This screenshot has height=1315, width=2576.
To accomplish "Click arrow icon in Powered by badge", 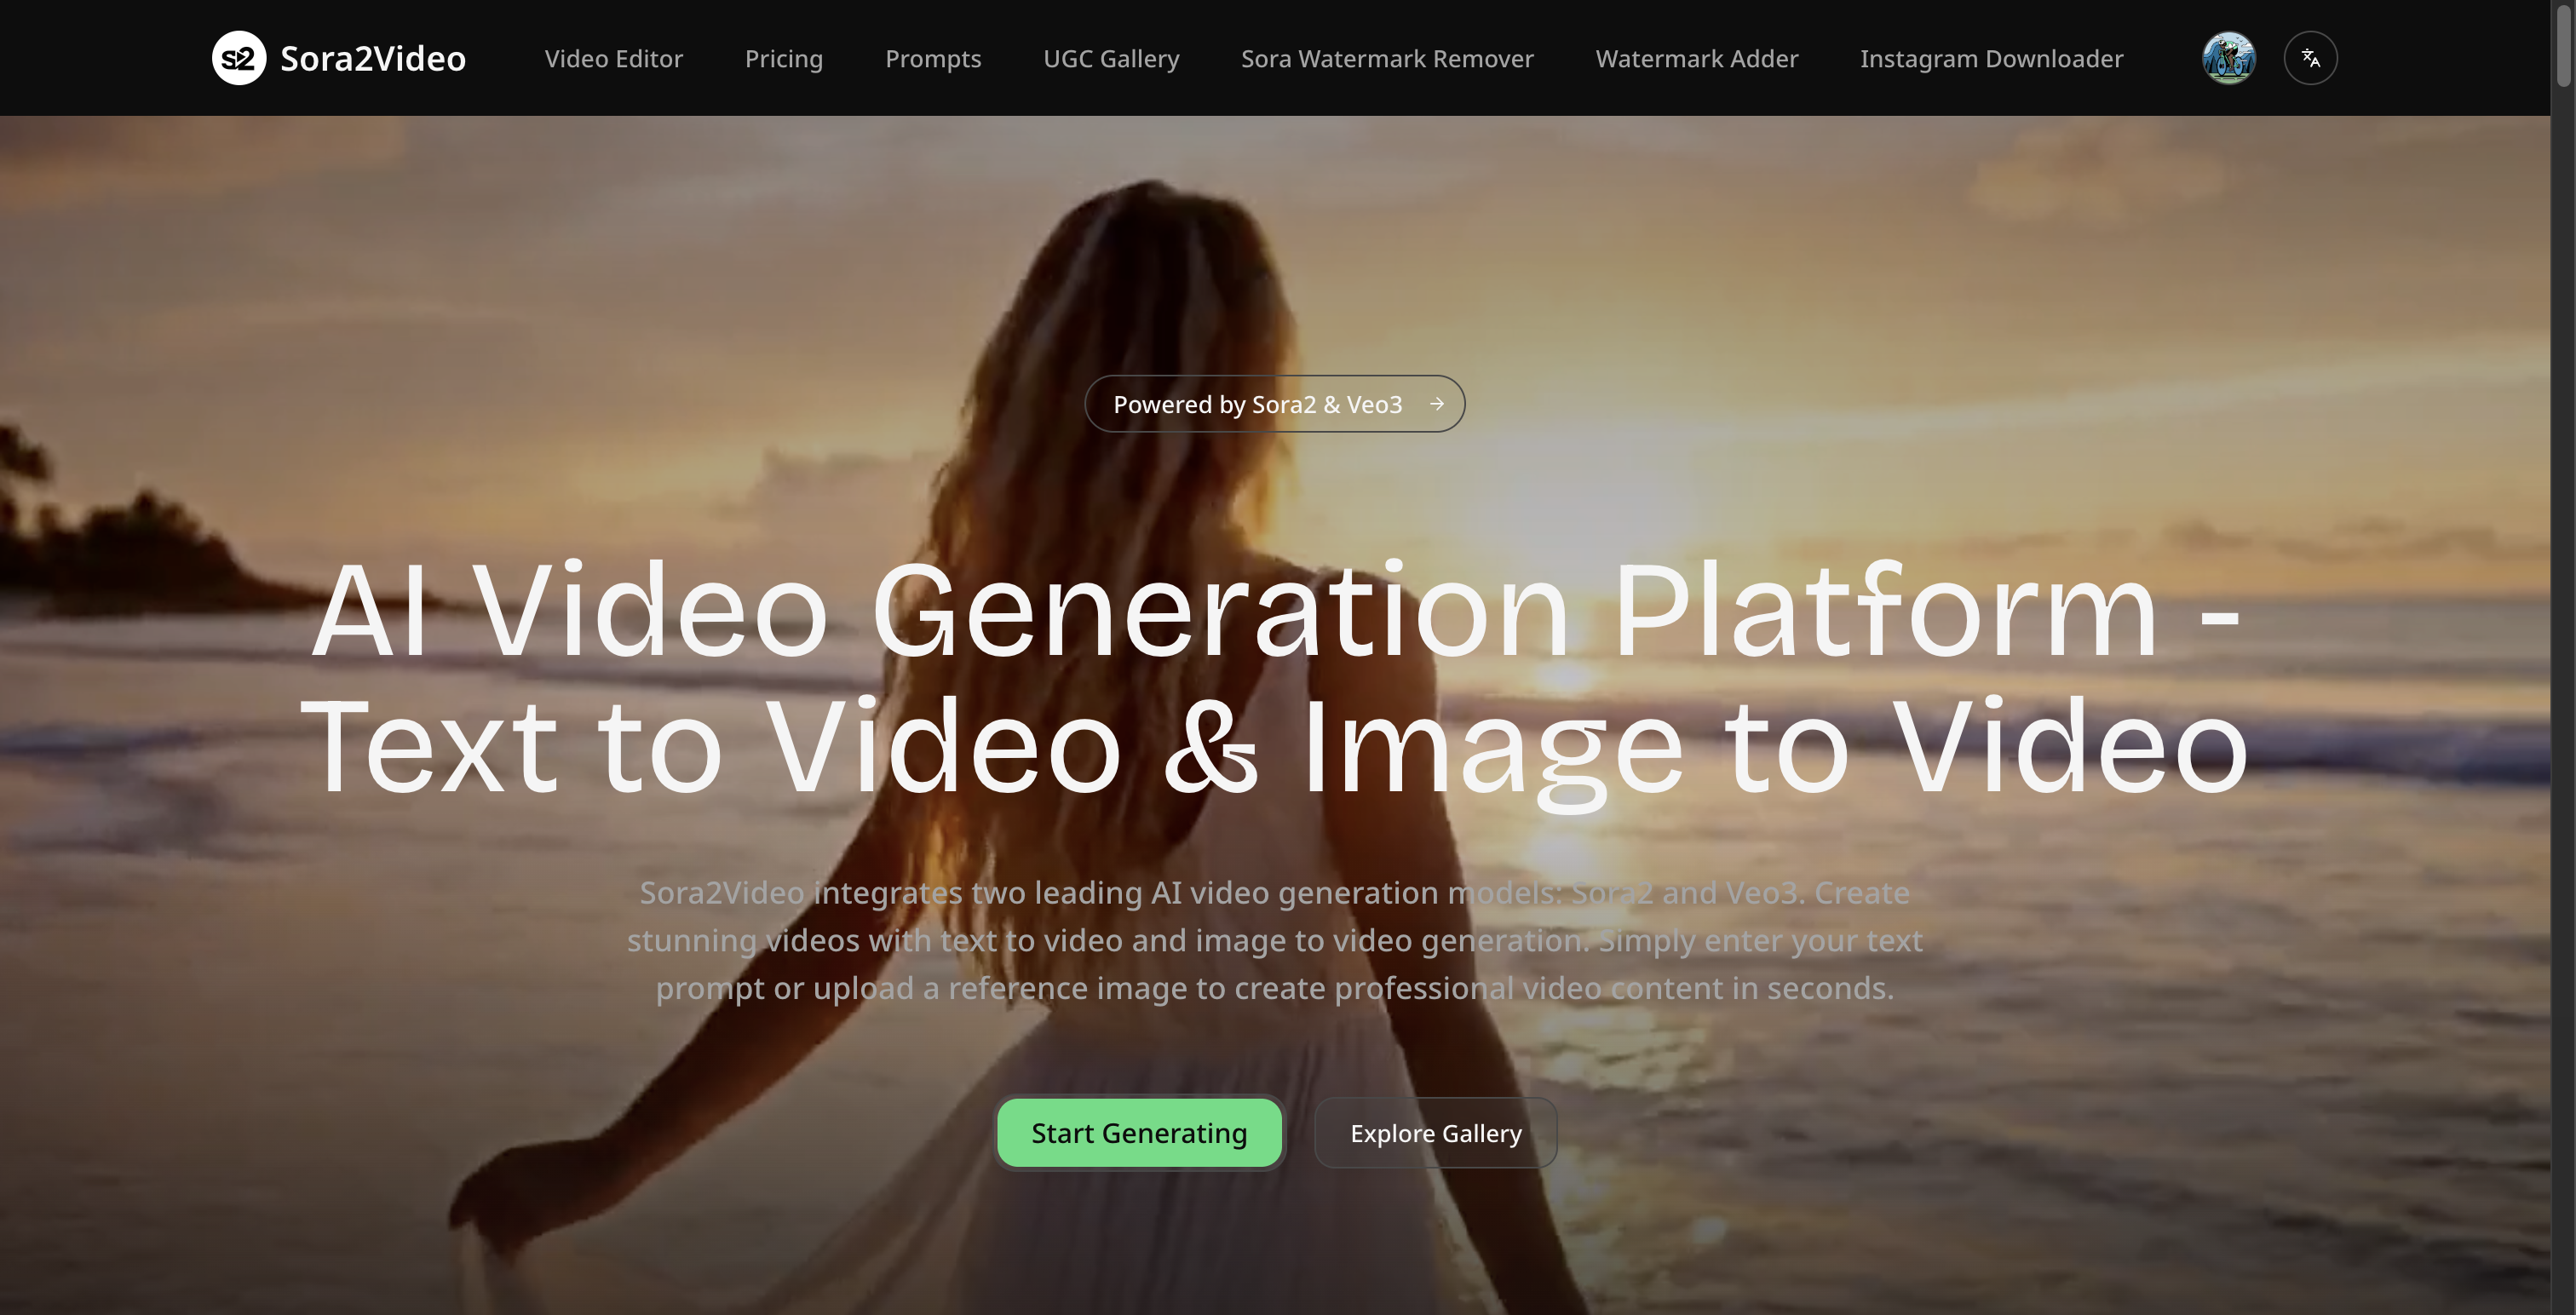I will (x=1437, y=404).
